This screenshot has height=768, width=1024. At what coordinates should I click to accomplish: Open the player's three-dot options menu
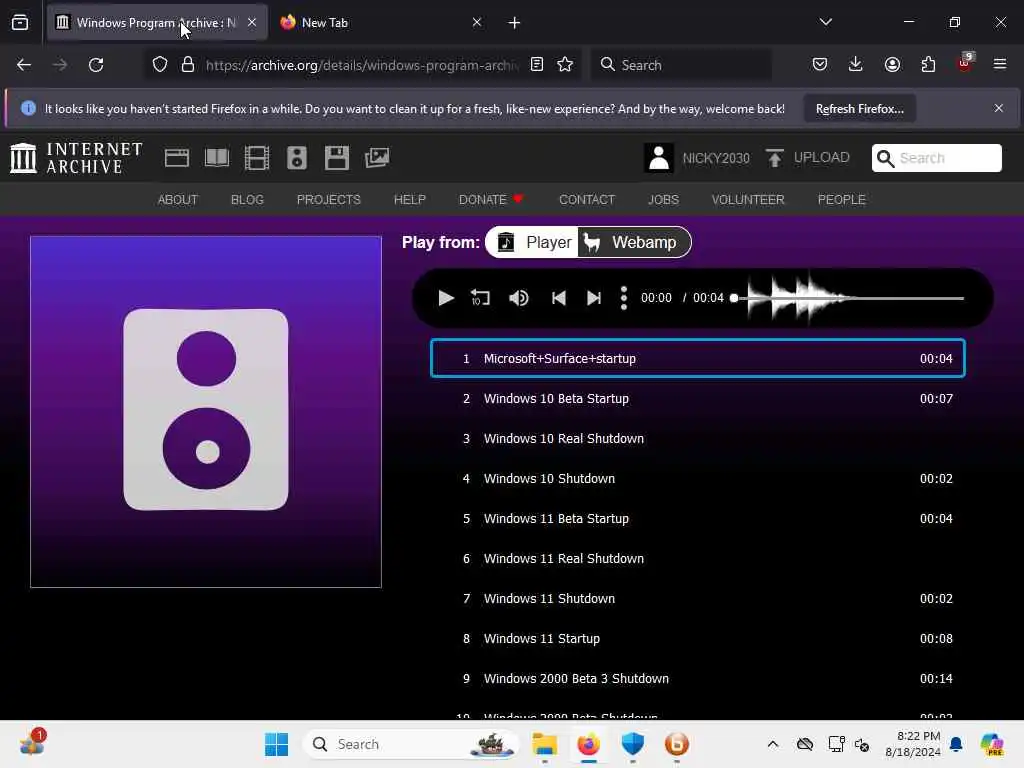click(x=624, y=298)
